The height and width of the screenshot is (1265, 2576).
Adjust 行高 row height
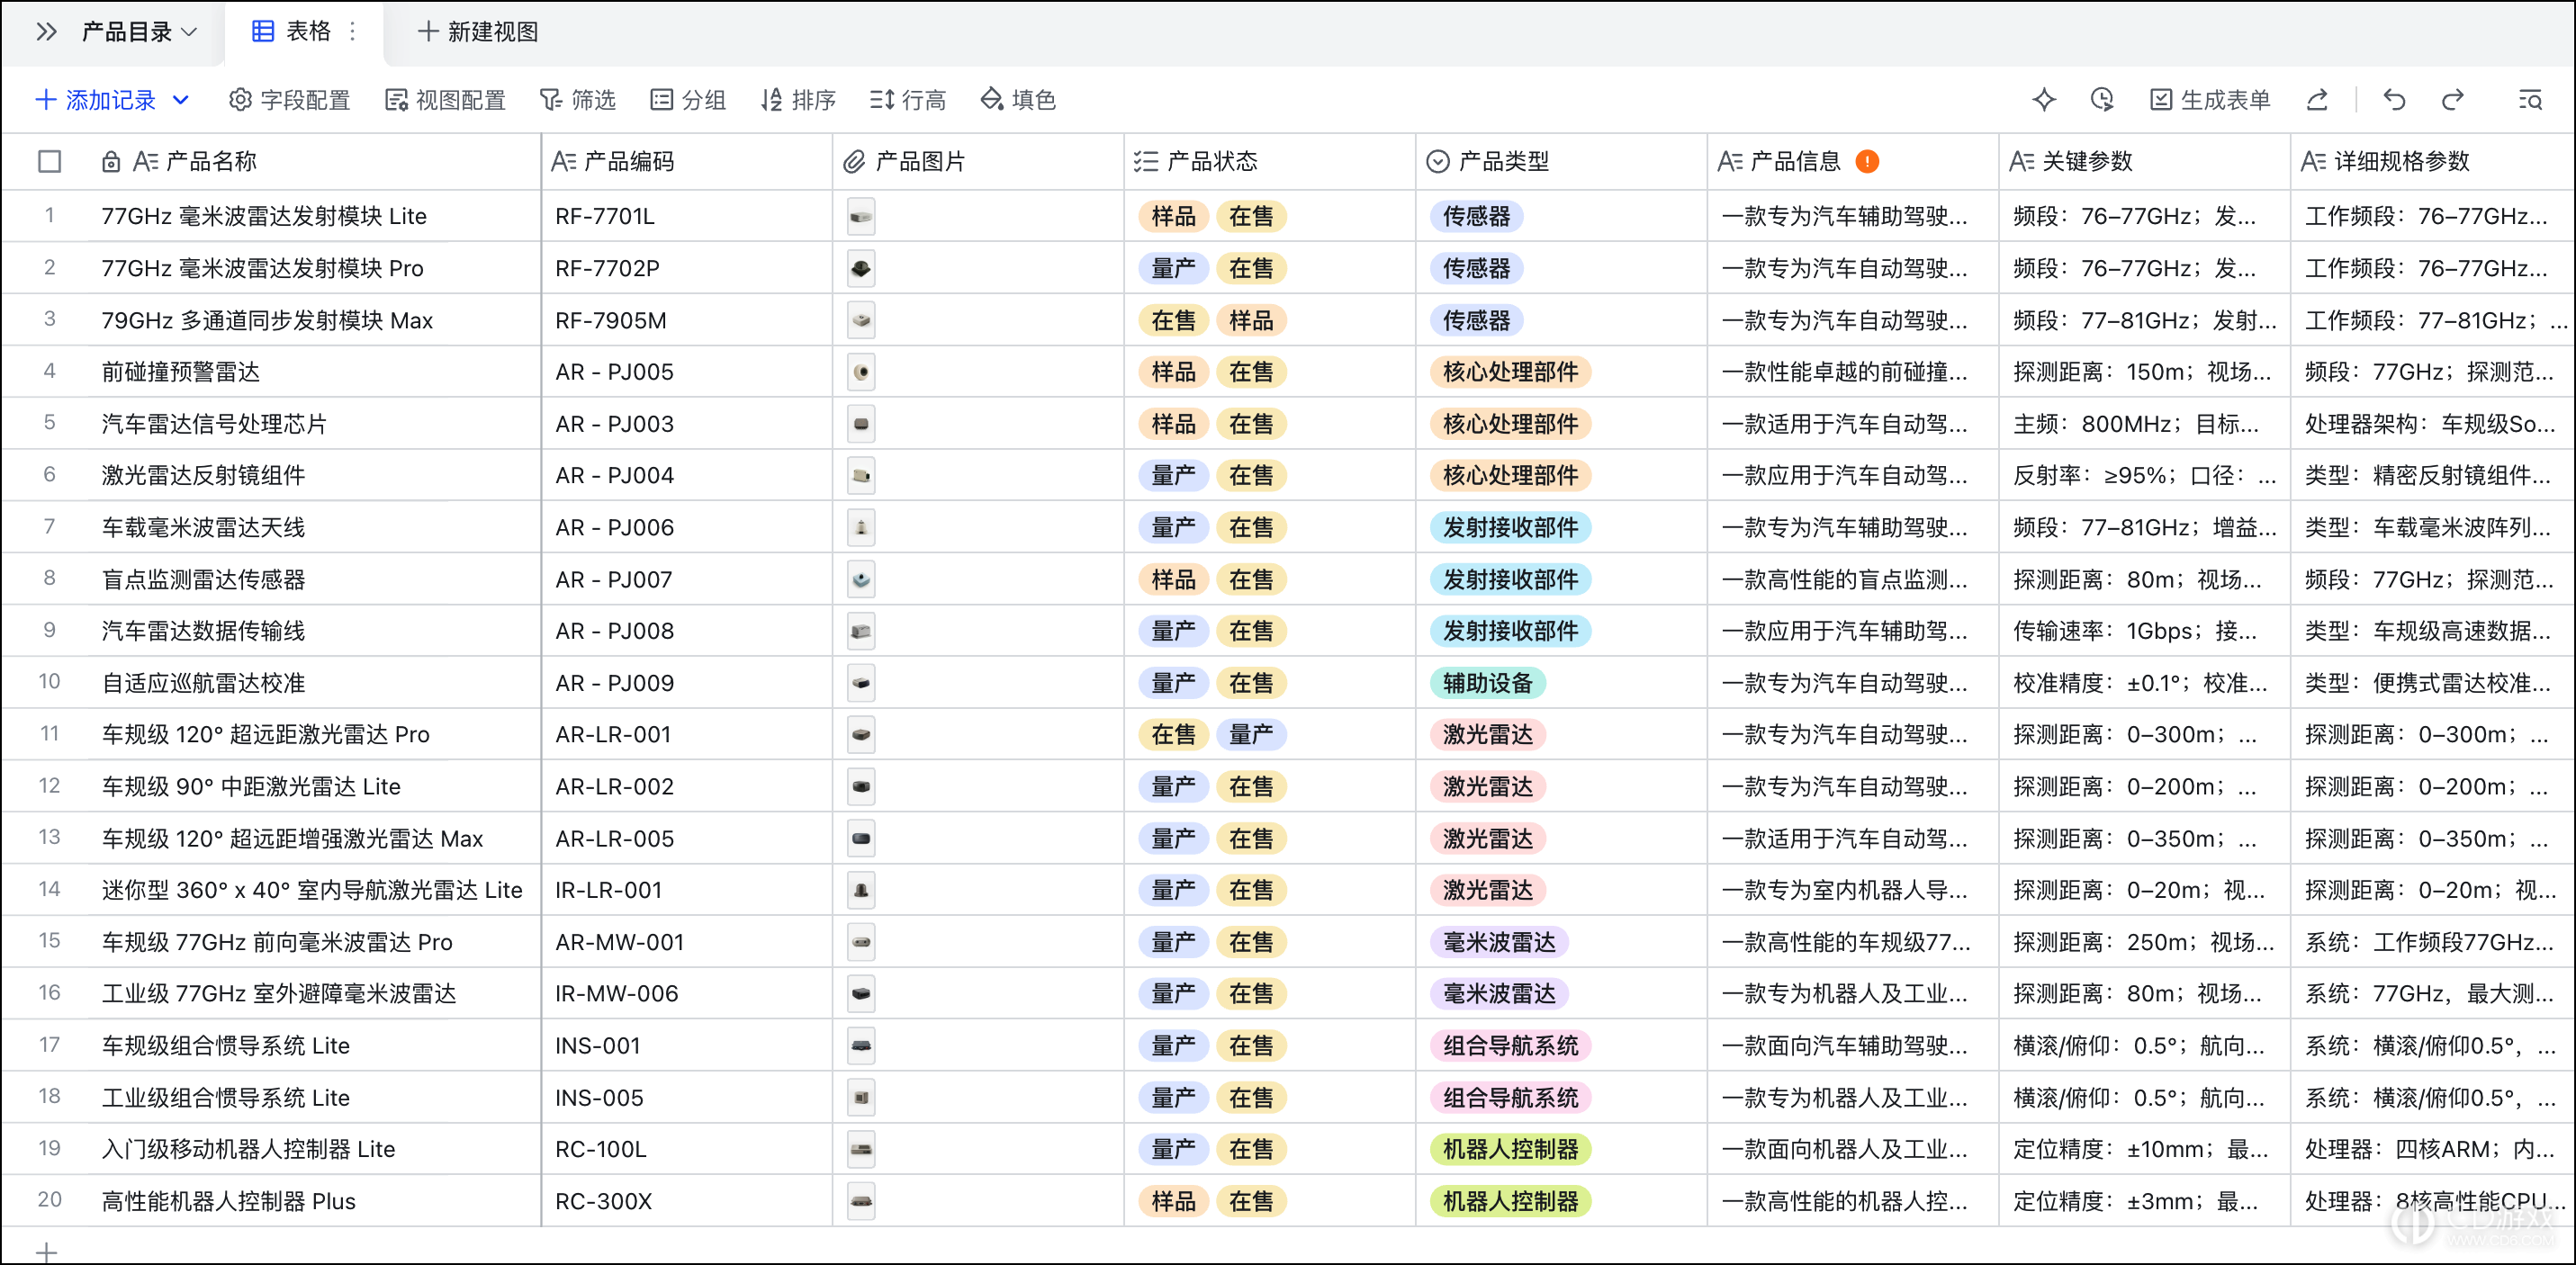[907, 100]
